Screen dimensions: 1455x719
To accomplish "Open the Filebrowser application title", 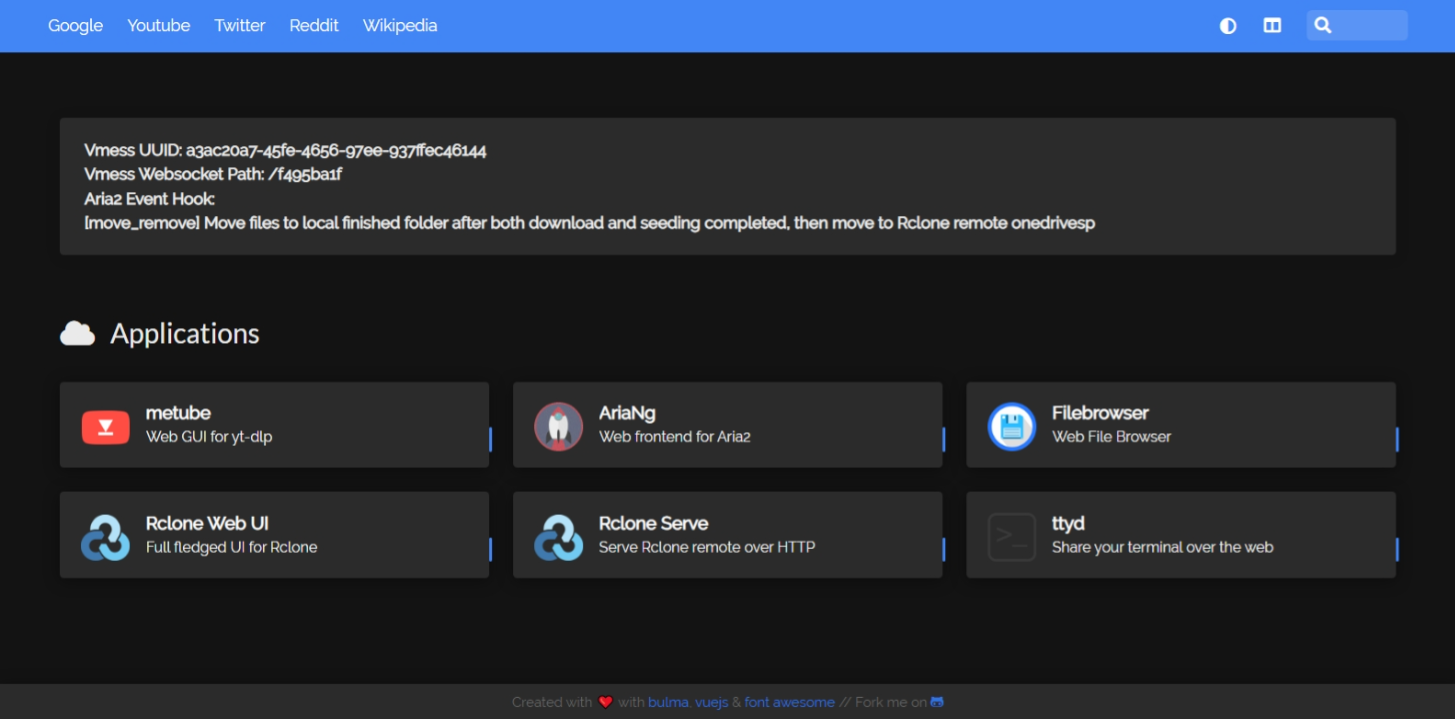I will coord(1100,413).
